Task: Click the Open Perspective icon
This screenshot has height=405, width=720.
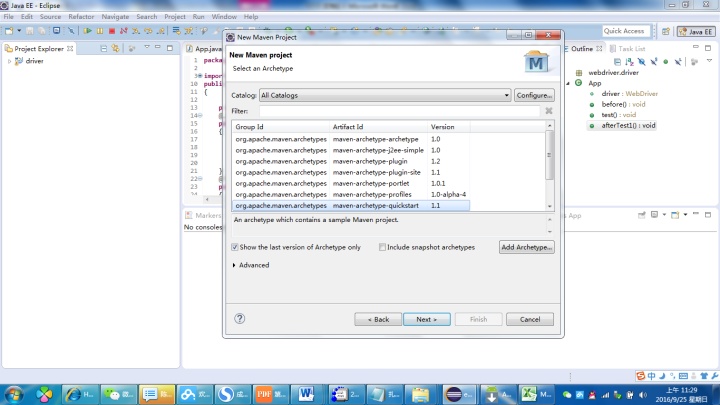Action: 666,31
